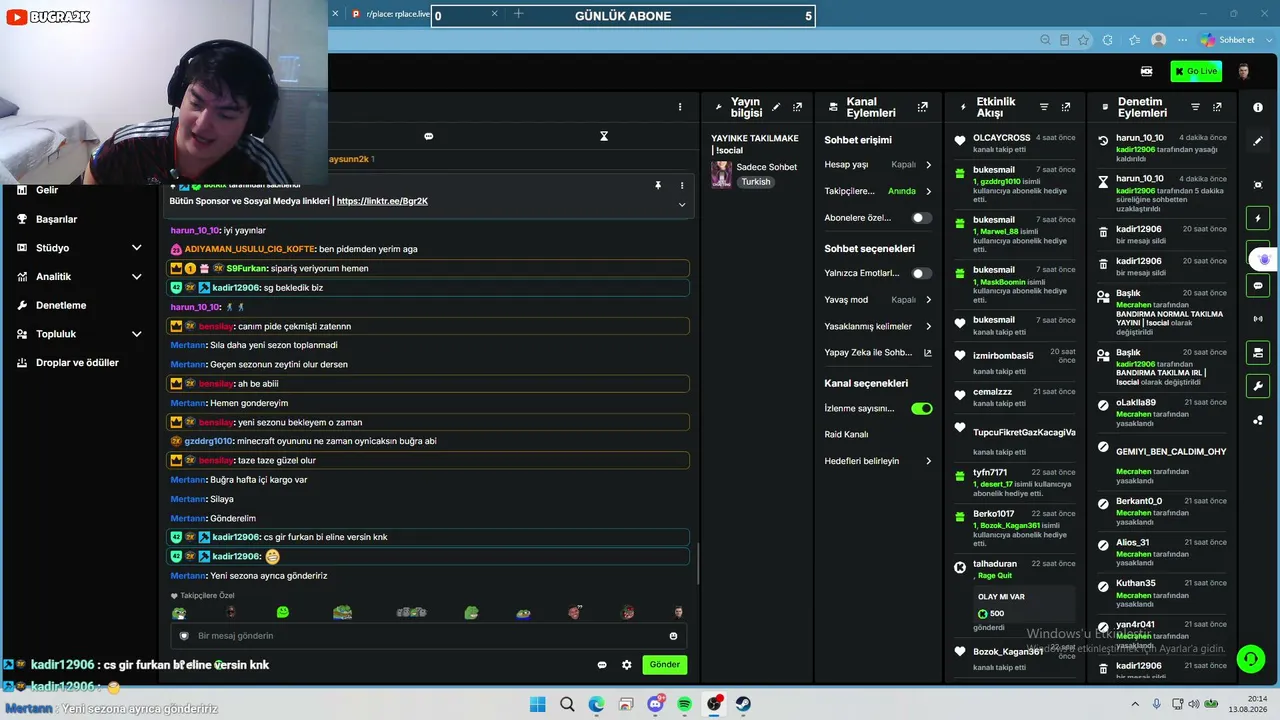Click the chat bubble icon beside settings gear
The width and height of the screenshot is (1280, 720).
pyautogui.click(x=602, y=665)
